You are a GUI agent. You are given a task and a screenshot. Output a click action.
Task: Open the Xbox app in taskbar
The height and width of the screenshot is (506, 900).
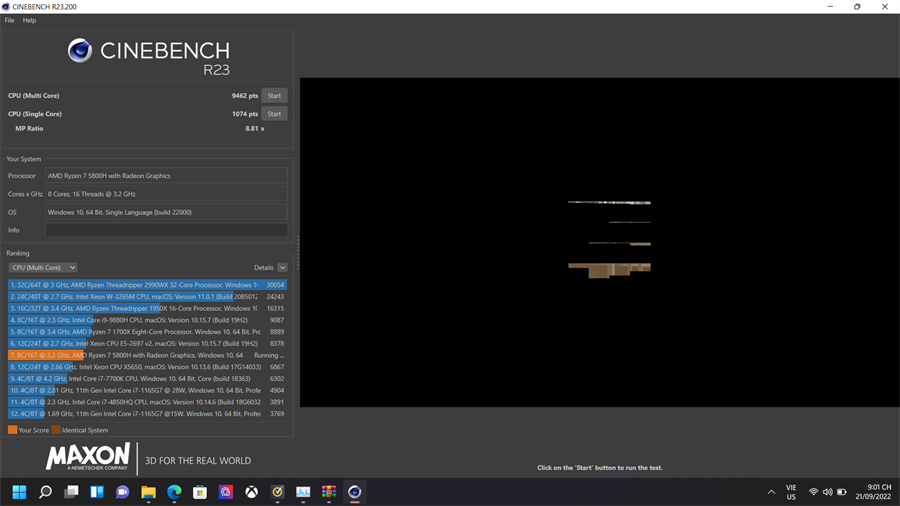click(x=251, y=492)
